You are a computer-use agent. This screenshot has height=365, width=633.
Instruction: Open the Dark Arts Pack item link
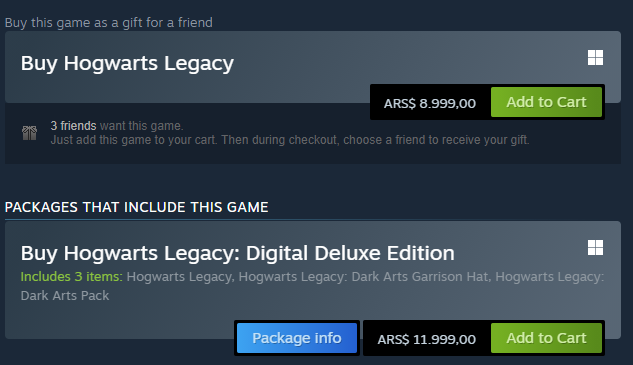coord(312,286)
